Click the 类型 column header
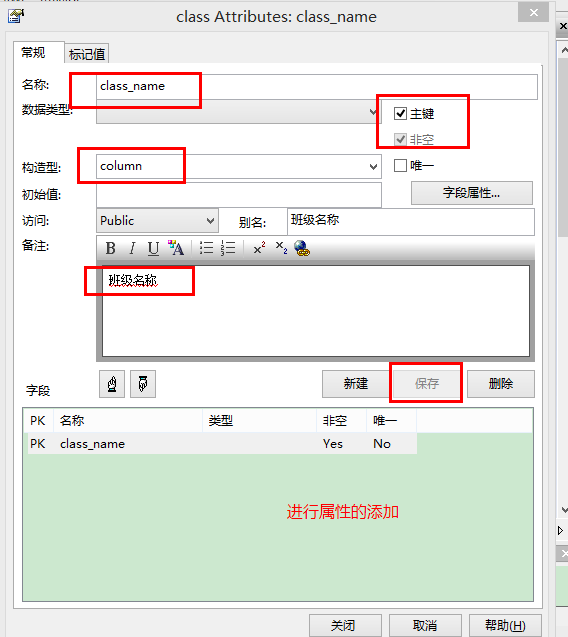This screenshot has width=568, height=637. point(260,420)
